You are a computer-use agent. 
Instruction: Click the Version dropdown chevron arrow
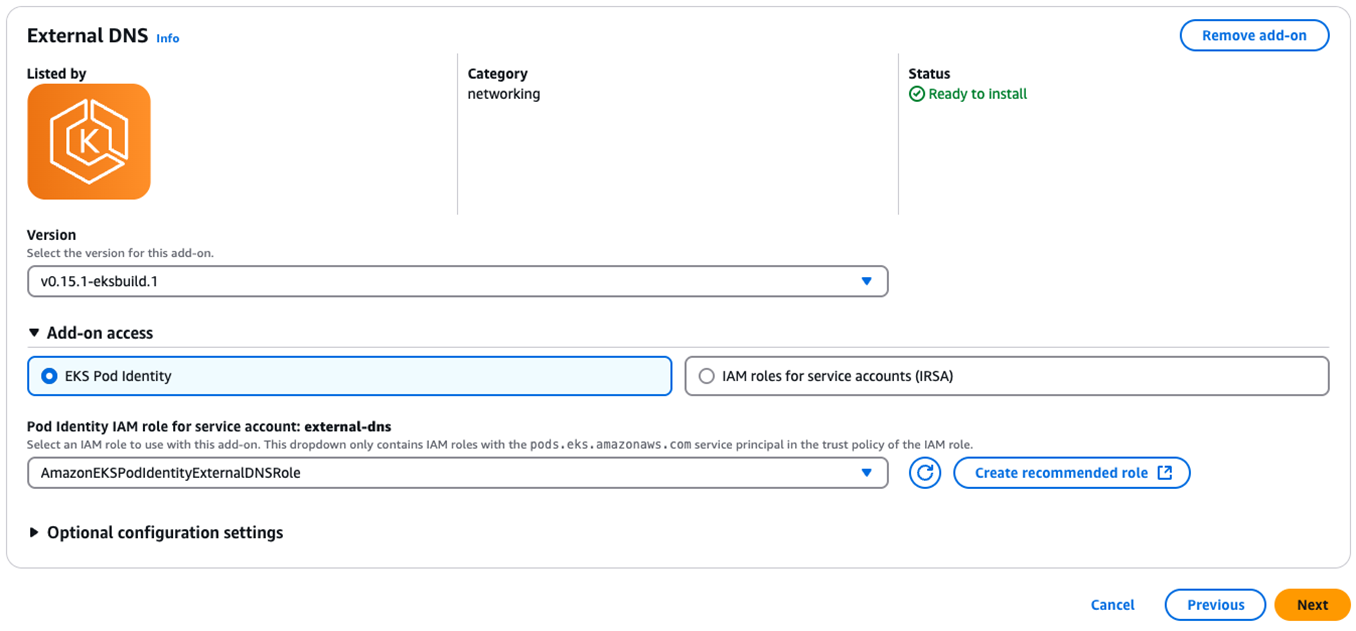(x=866, y=281)
